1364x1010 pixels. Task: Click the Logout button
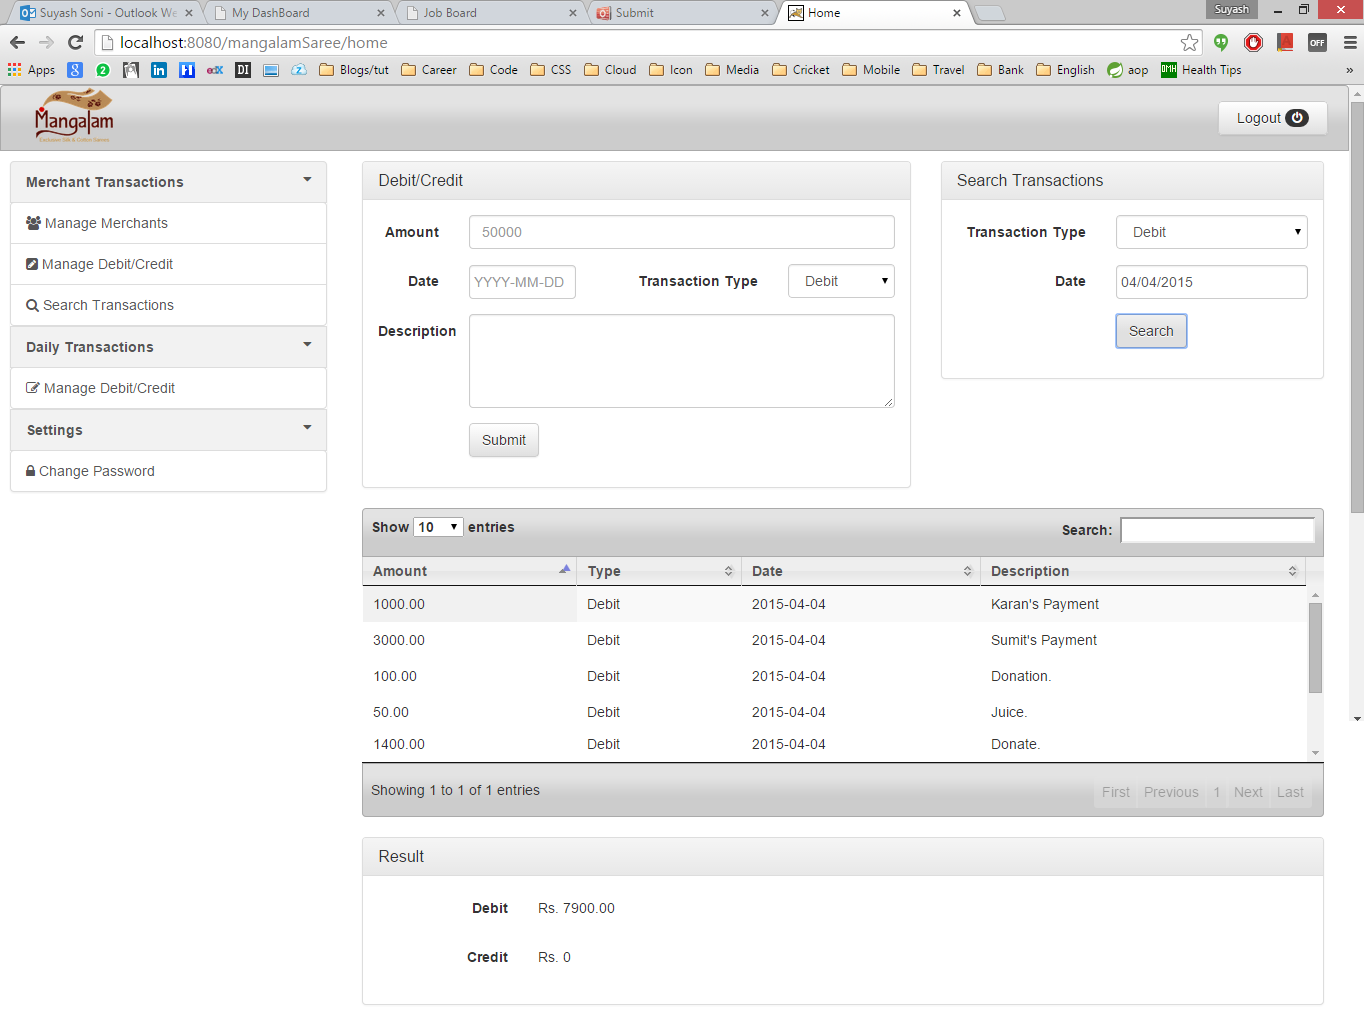1272,118
